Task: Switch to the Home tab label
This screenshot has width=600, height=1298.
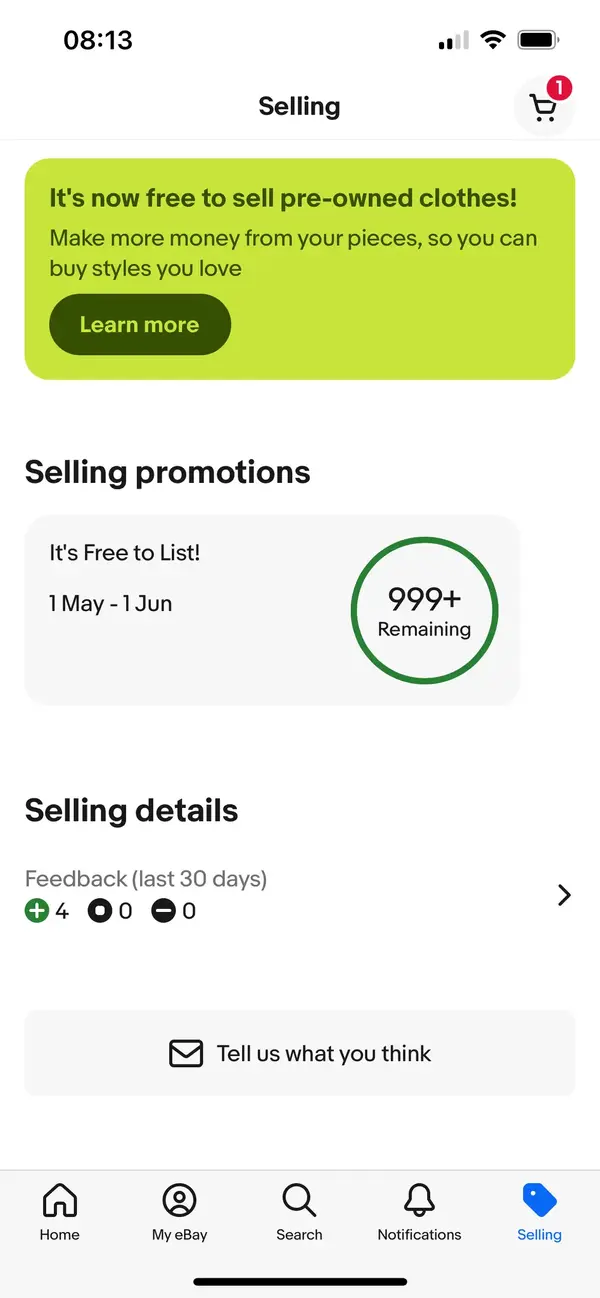Action: [x=60, y=1235]
